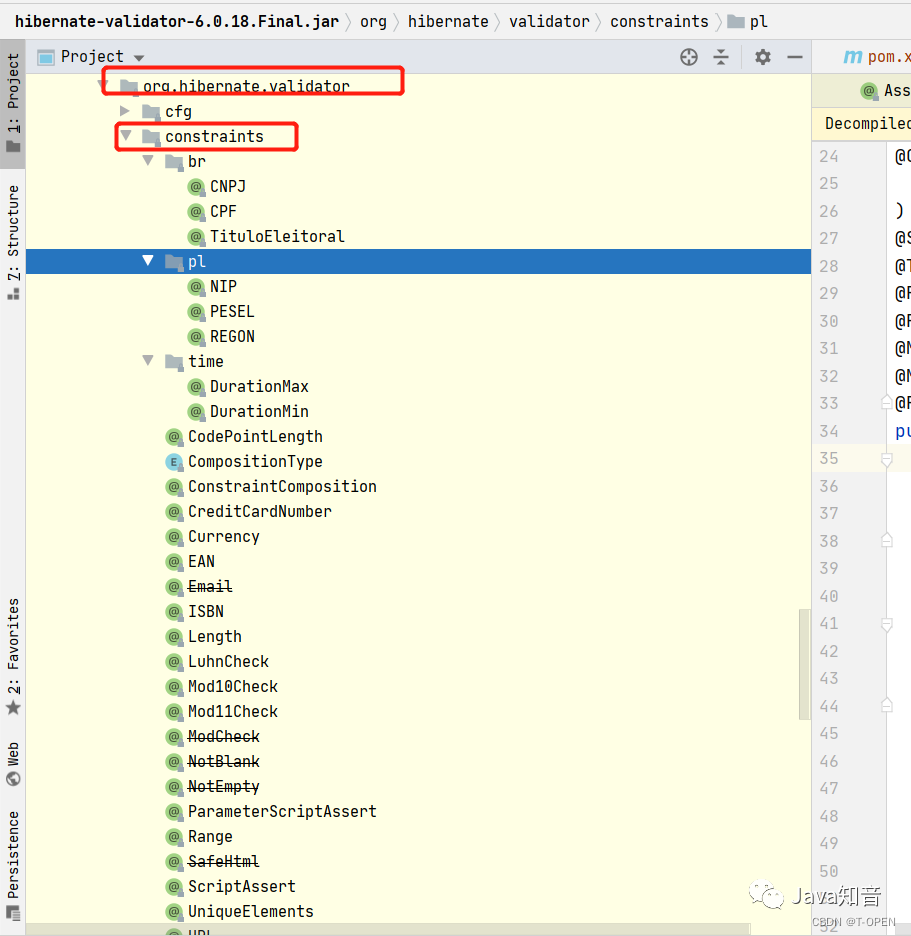Click the org breadcrumb segment
This screenshot has height=936, width=911.
[x=373, y=22]
